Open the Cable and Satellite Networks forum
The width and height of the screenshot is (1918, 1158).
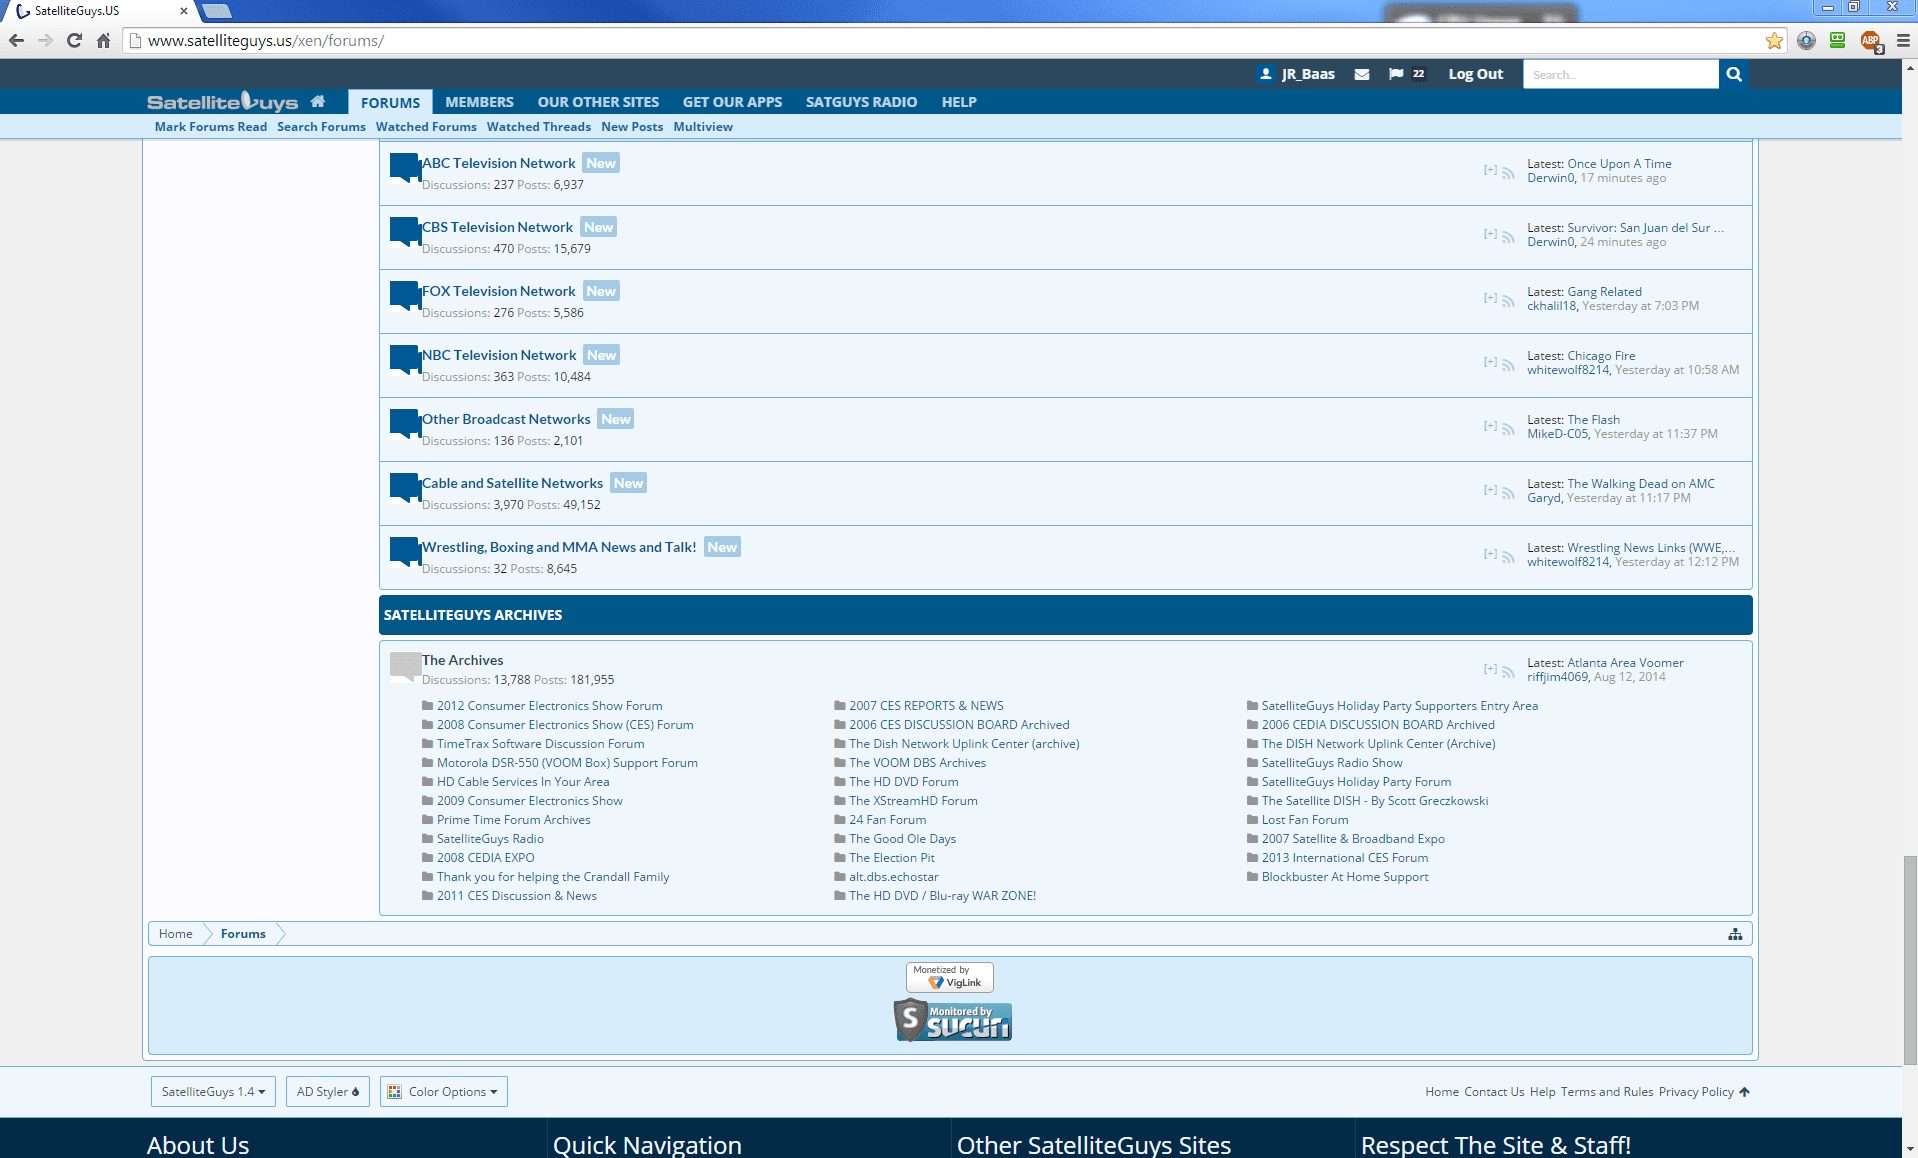tap(512, 483)
